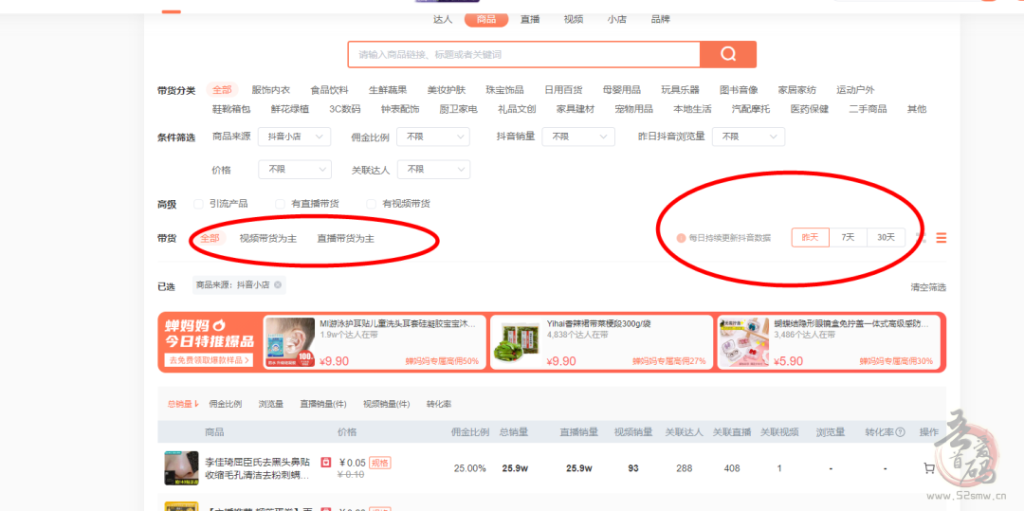Click the 408 关联直播 value
The width and height of the screenshot is (1024, 511).
tap(732, 469)
